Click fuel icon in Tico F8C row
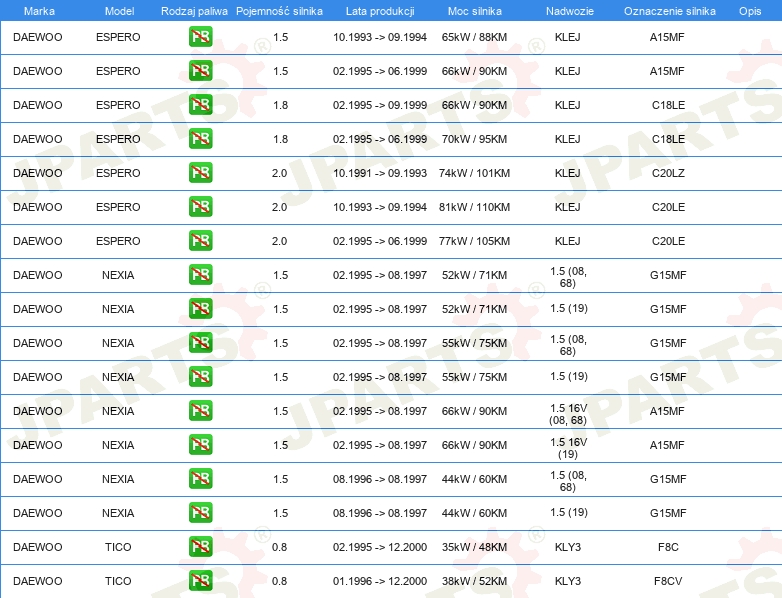 coord(200,547)
